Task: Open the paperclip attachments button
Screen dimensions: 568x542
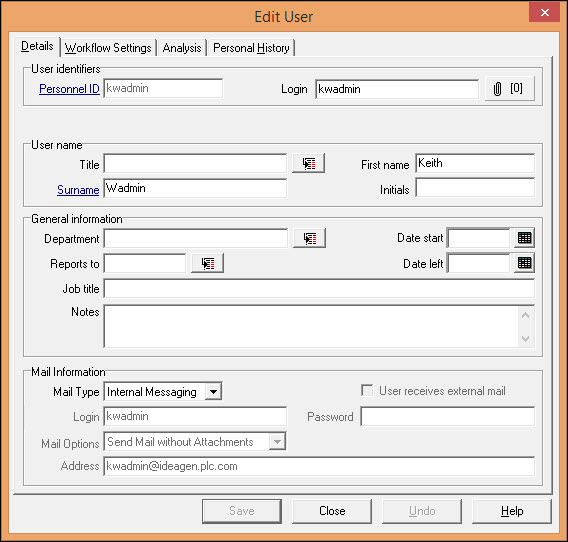Action: click(509, 88)
